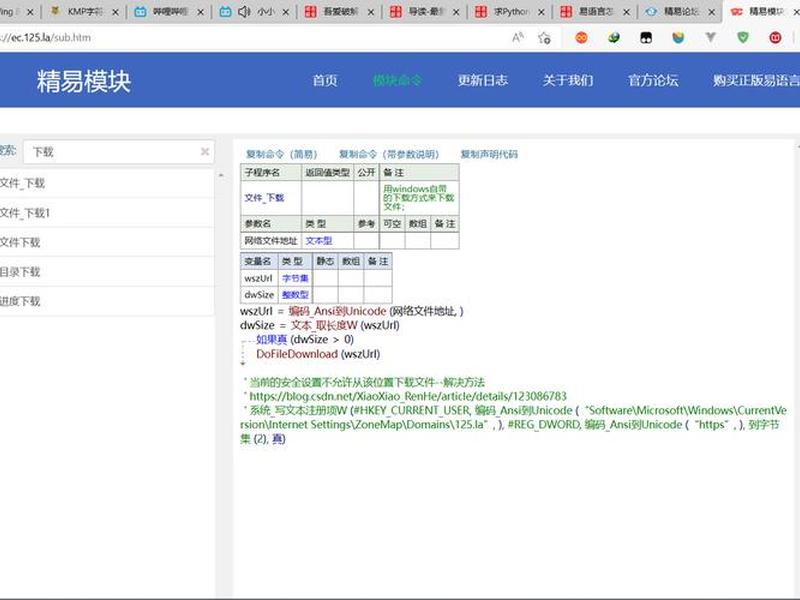This screenshot has height=600, width=800.
Task: Select 进度下载 in the results list
Action: (107, 301)
